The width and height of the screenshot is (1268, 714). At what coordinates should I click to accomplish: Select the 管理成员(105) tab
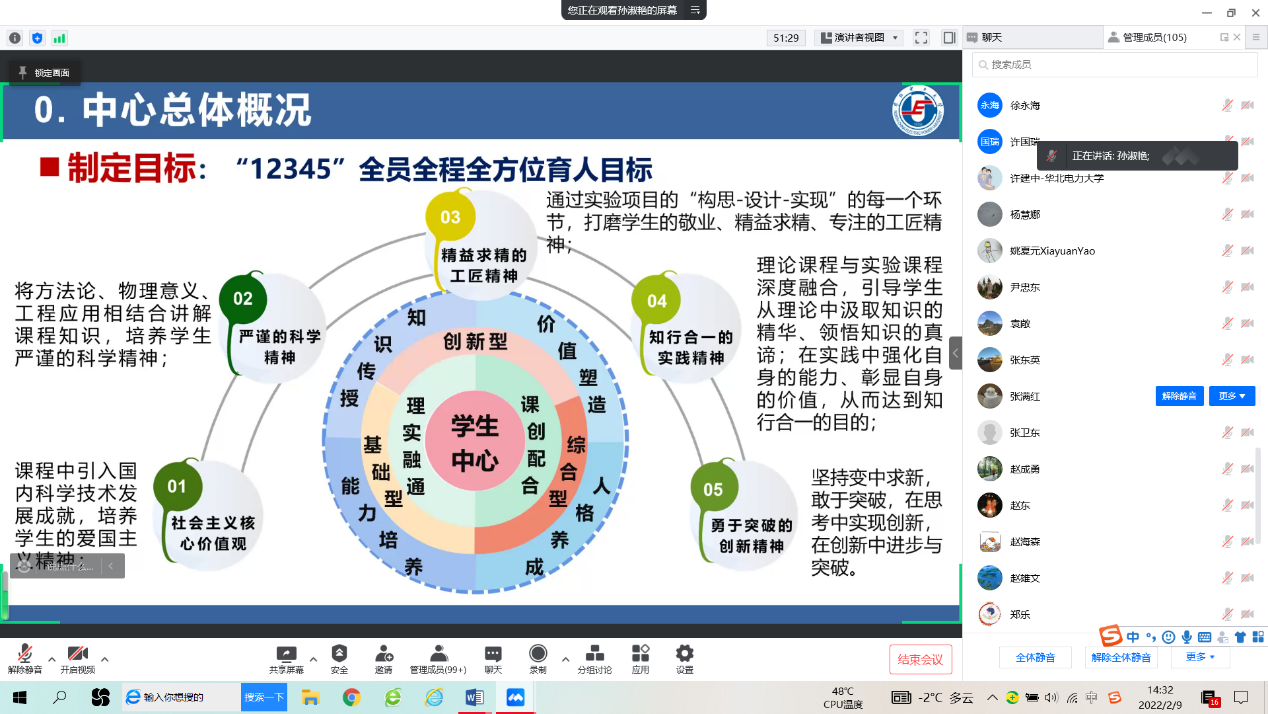pyautogui.click(x=1150, y=37)
